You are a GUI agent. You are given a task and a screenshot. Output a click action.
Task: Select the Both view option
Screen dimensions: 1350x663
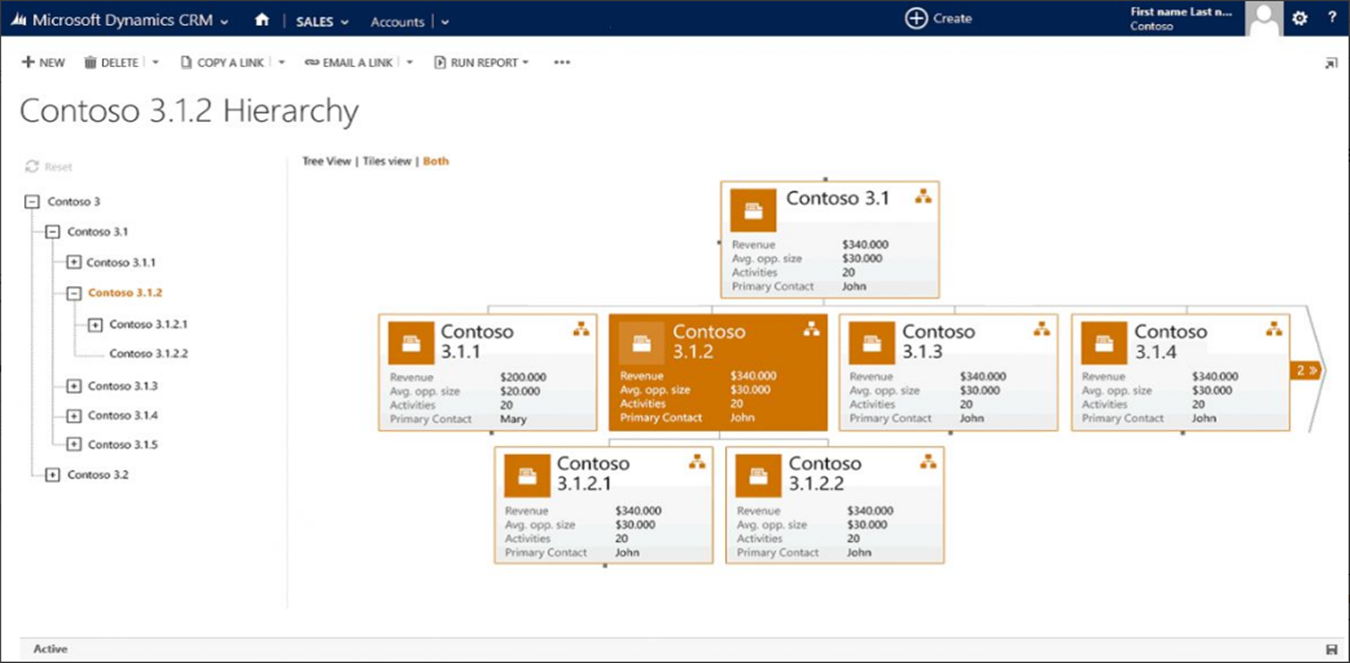click(435, 161)
